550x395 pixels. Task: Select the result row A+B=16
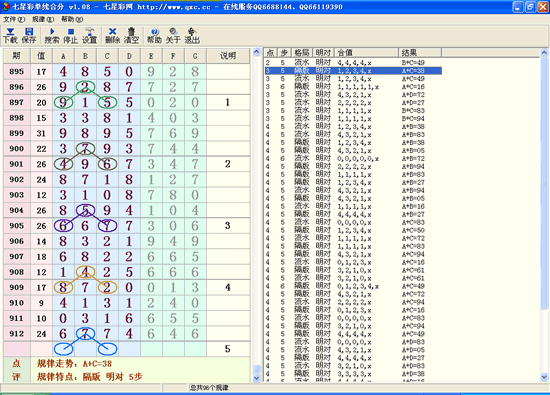[x=353, y=206]
